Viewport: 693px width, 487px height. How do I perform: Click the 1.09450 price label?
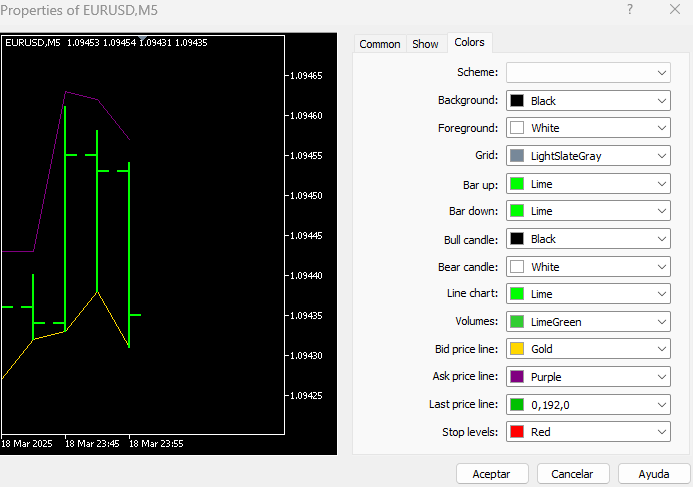point(306,195)
